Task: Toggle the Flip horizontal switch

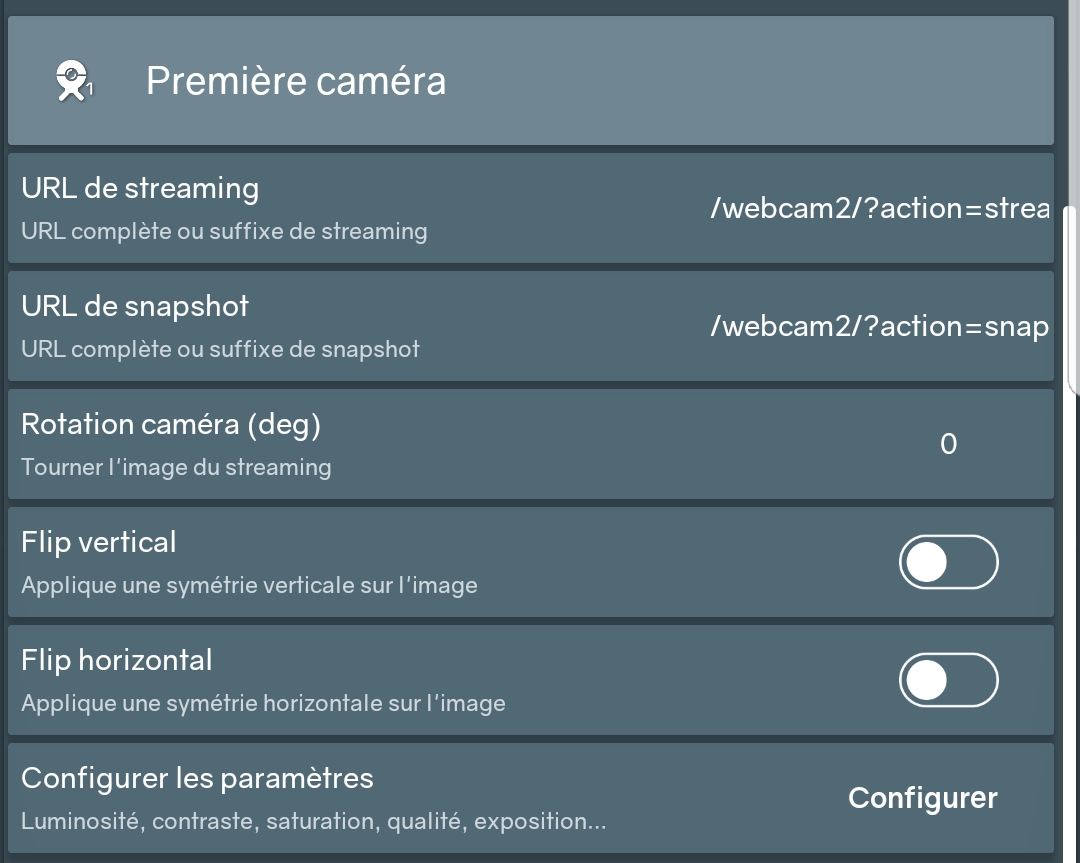Action: coord(948,680)
